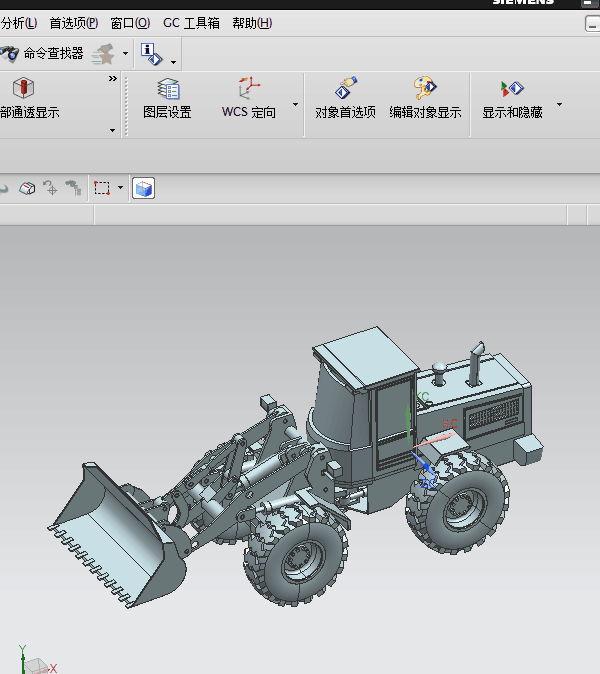Click the 命令查找器 binoculars icon
The width and height of the screenshot is (600, 674).
pos(9,53)
